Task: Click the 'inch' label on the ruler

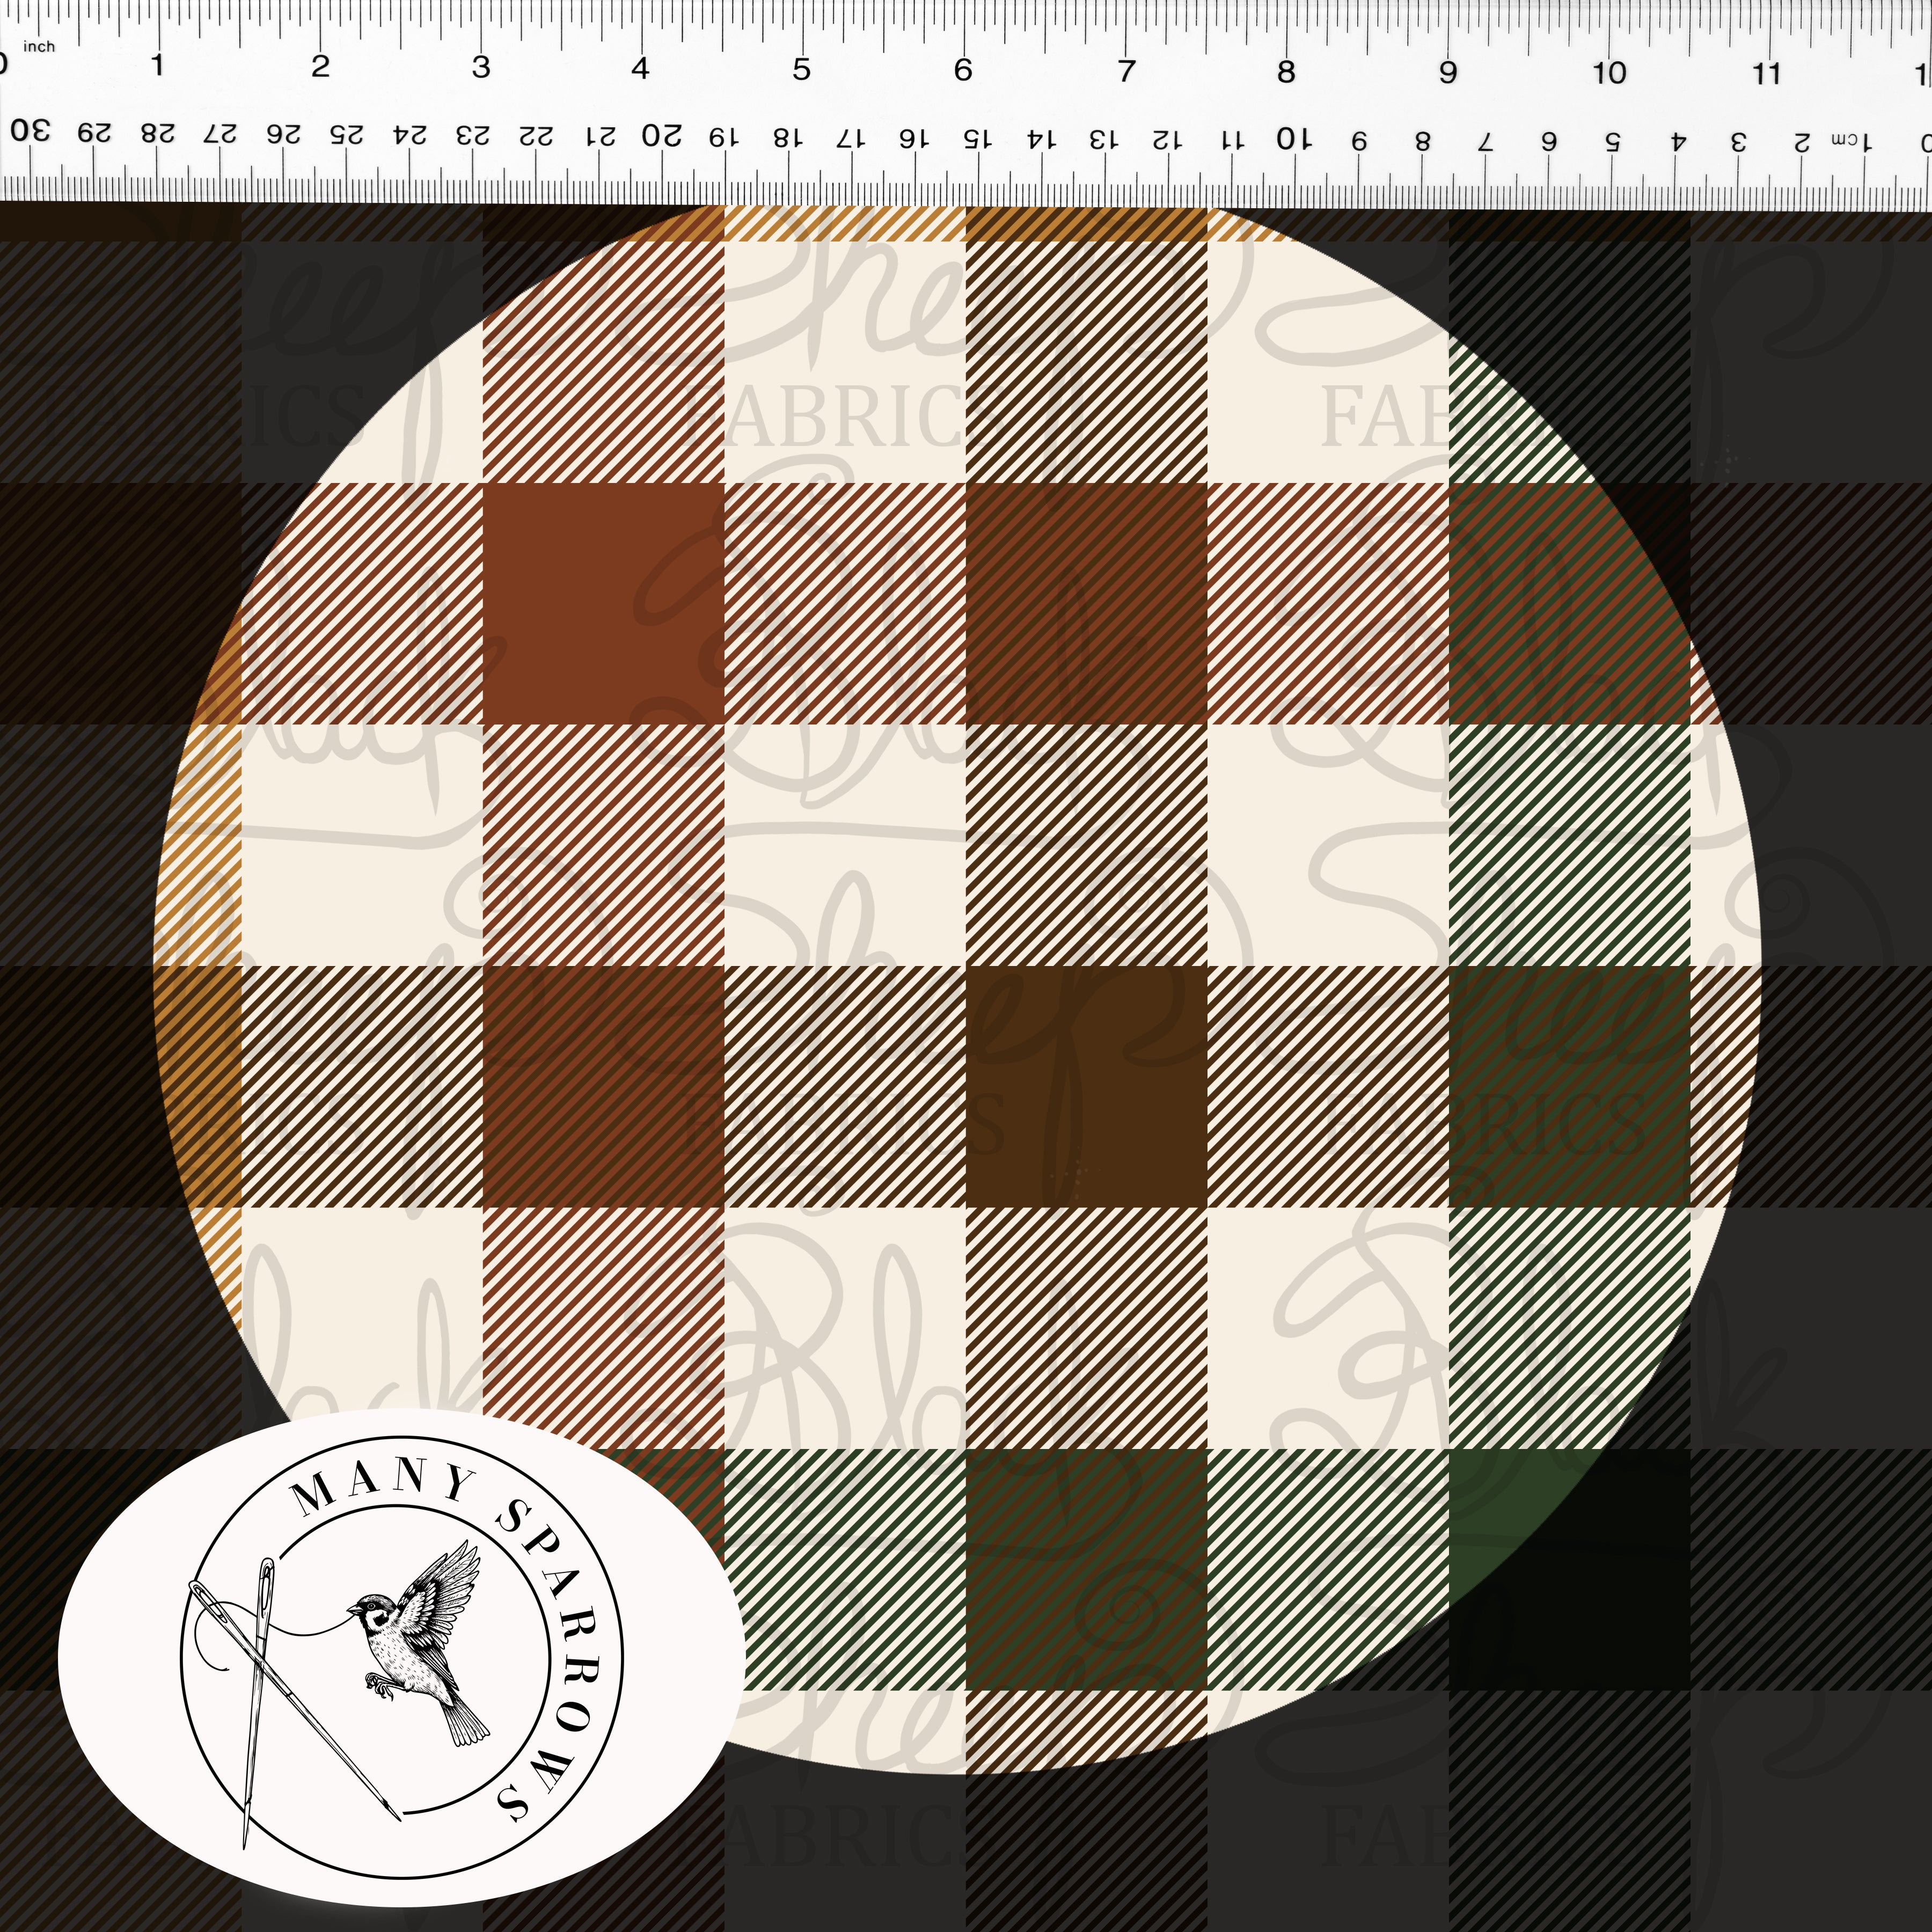Action: click(39, 46)
